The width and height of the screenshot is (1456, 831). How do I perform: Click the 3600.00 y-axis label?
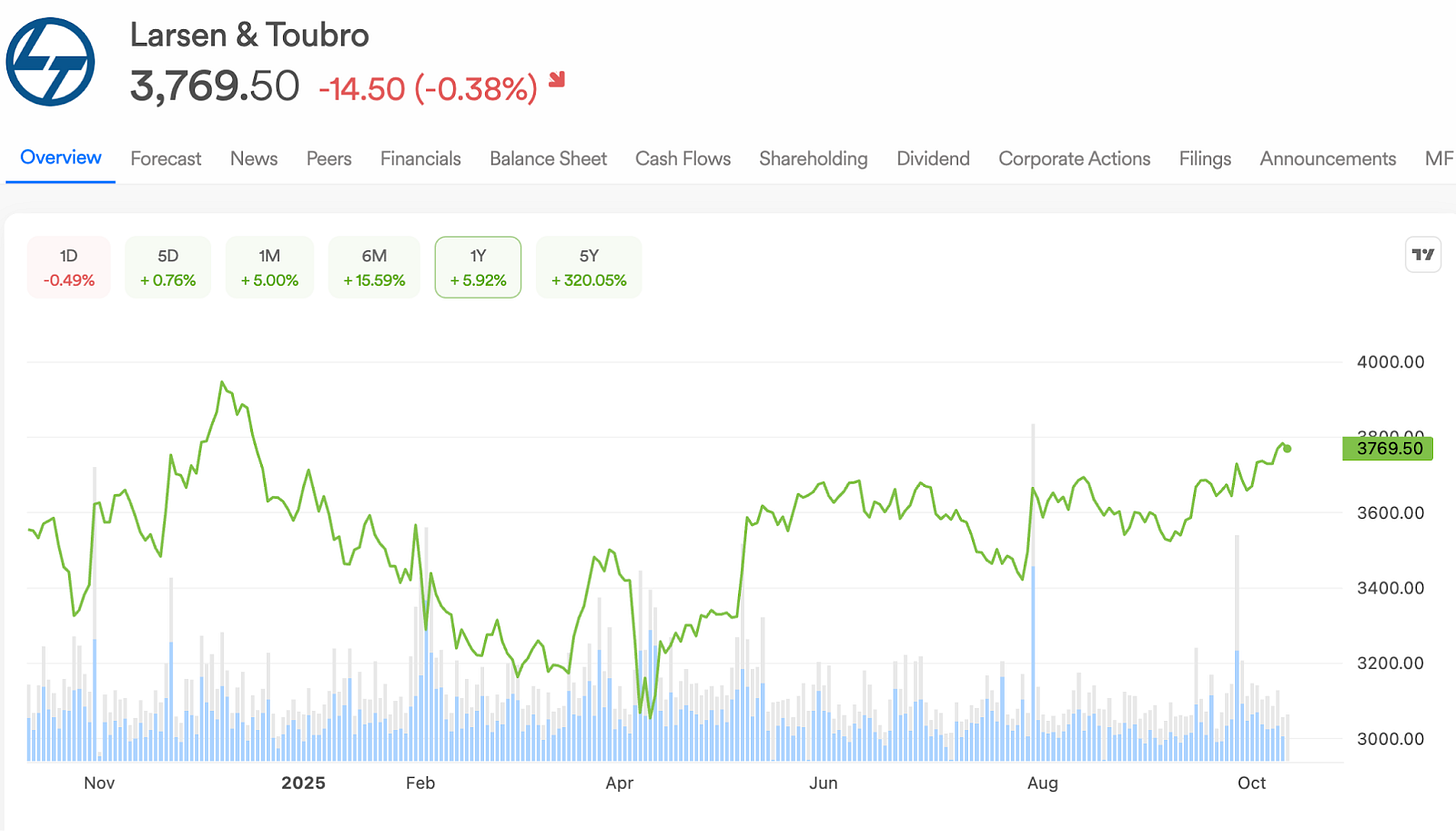pyautogui.click(x=1389, y=513)
